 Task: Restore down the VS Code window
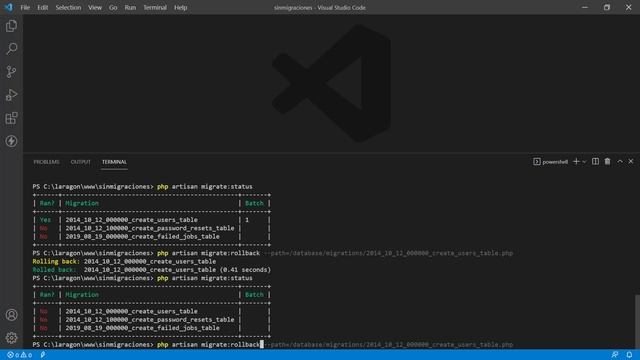607,7
